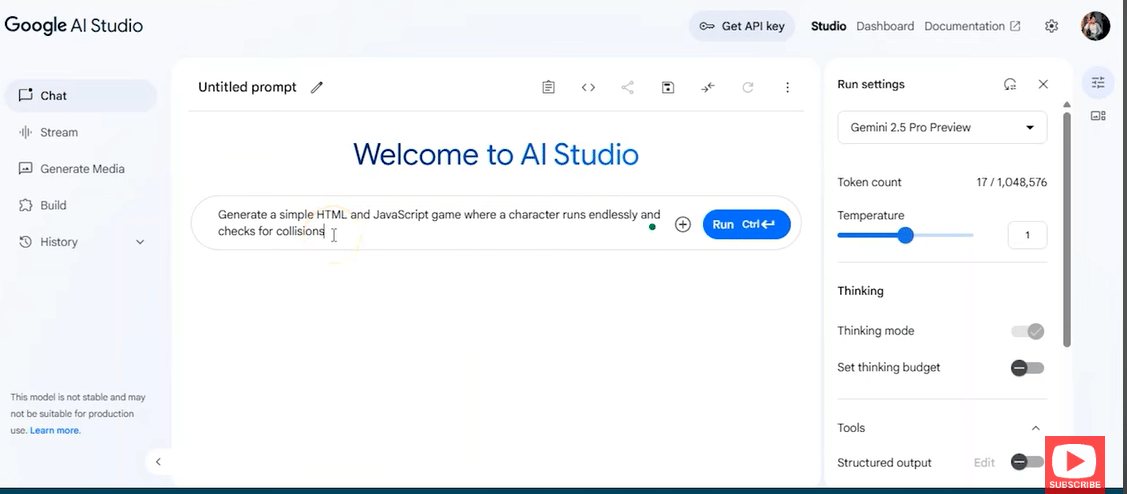The width and height of the screenshot is (1127, 494).
Task: Open the Get code icon
Action: pos(588,87)
